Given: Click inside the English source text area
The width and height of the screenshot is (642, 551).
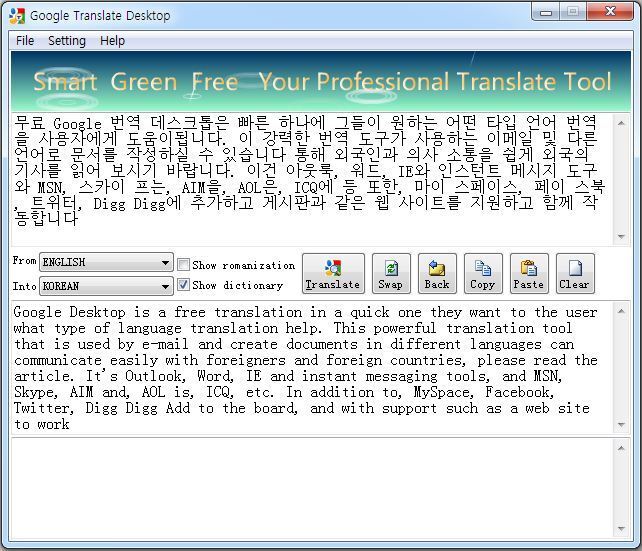Looking at the screenshot, I should click(x=312, y=368).
